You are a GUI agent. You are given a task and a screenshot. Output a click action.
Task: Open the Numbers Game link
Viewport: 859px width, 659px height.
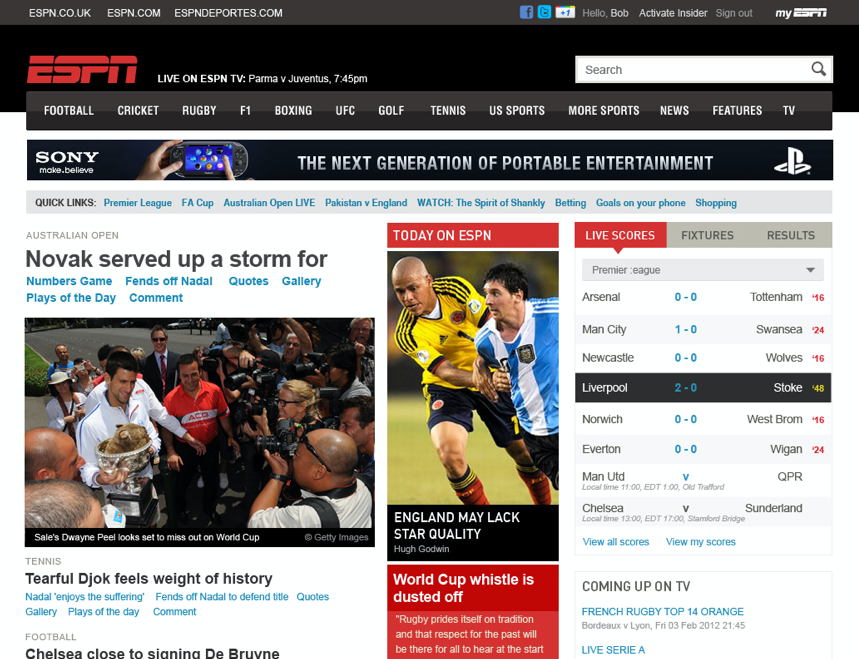coord(69,281)
